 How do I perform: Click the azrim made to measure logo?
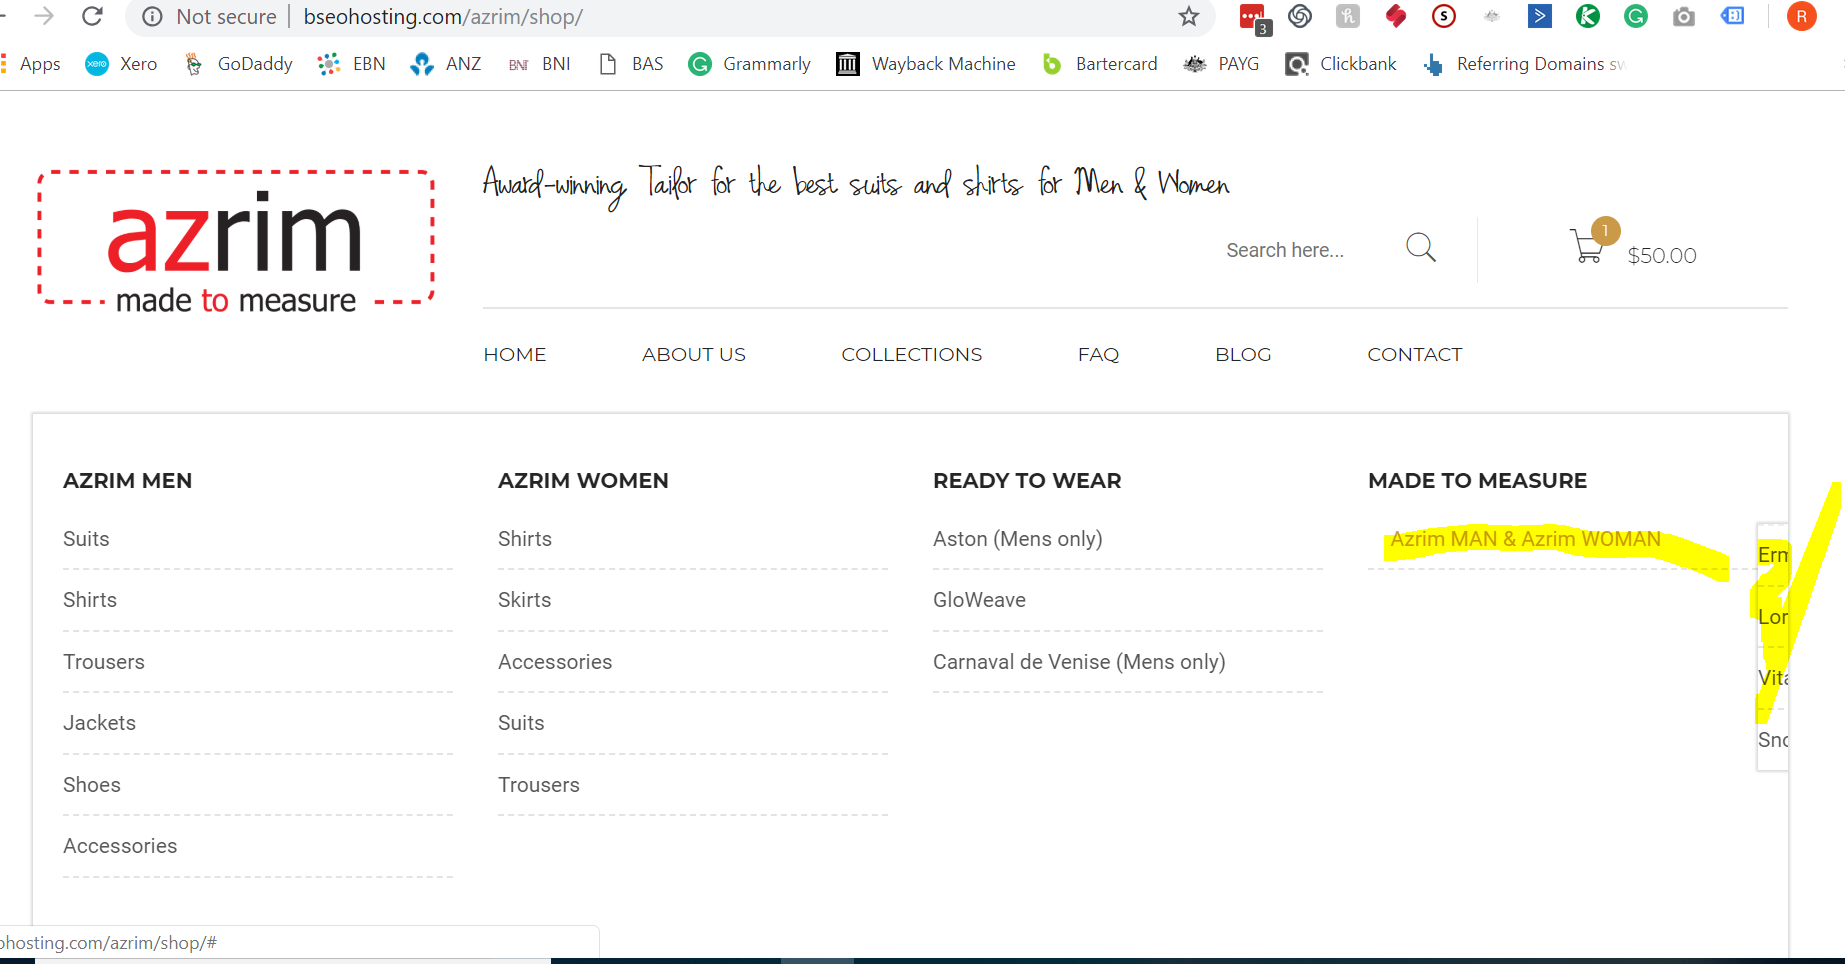(x=236, y=241)
